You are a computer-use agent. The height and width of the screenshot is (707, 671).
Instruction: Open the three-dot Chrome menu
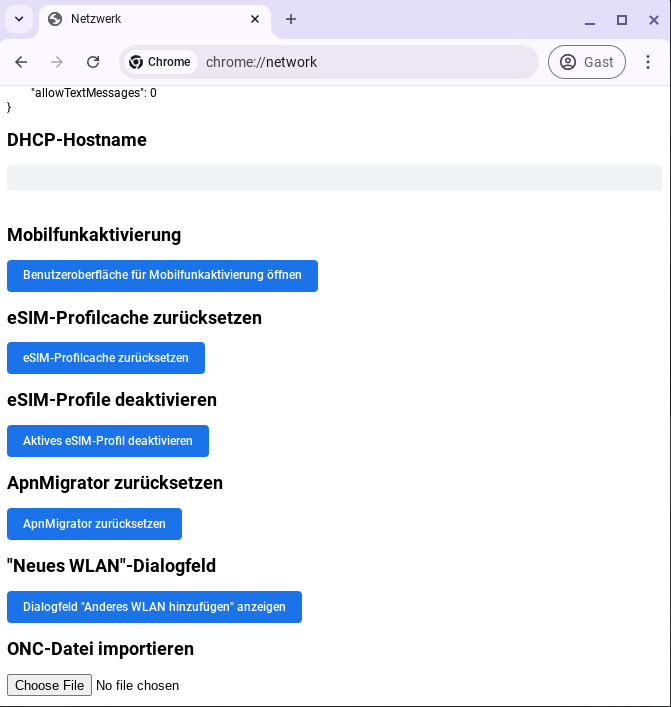click(x=648, y=62)
